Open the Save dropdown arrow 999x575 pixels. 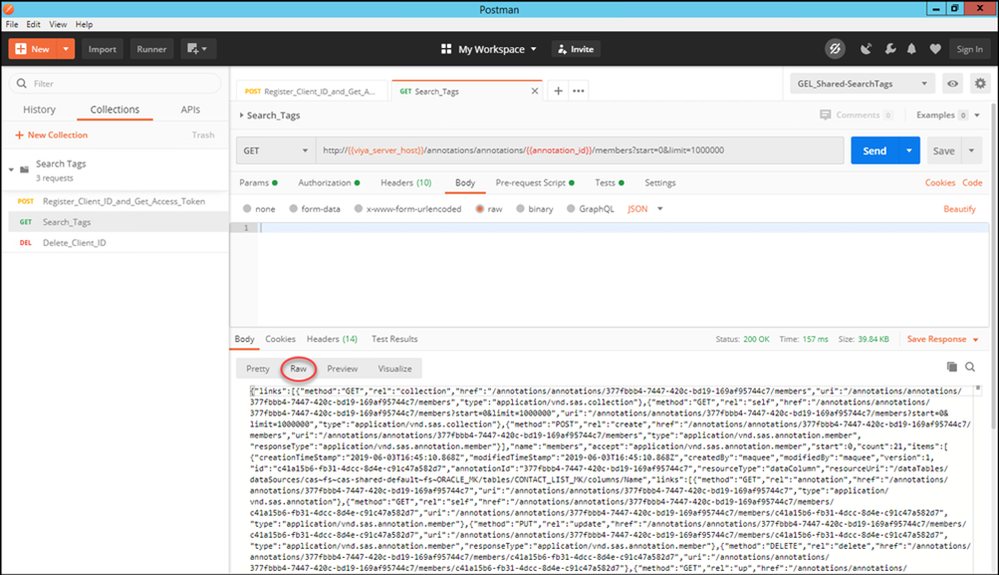pyautogui.click(x=972, y=150)
